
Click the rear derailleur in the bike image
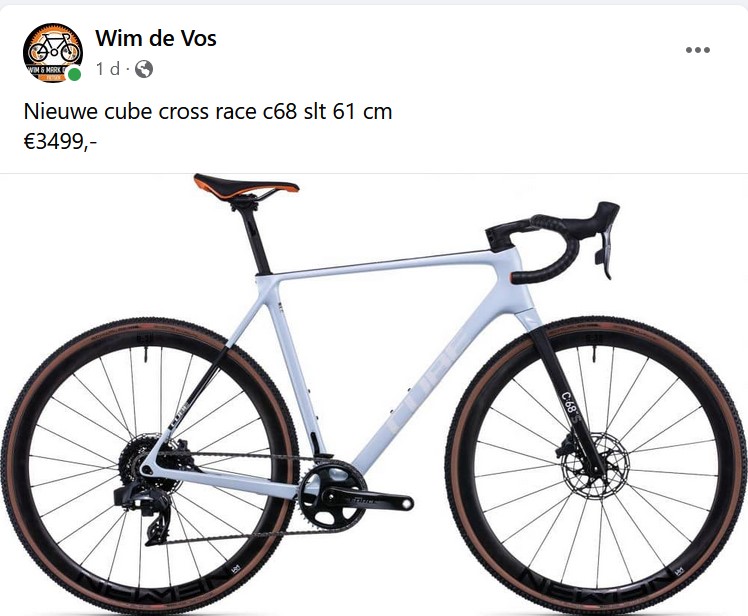(x=145, y=515)
